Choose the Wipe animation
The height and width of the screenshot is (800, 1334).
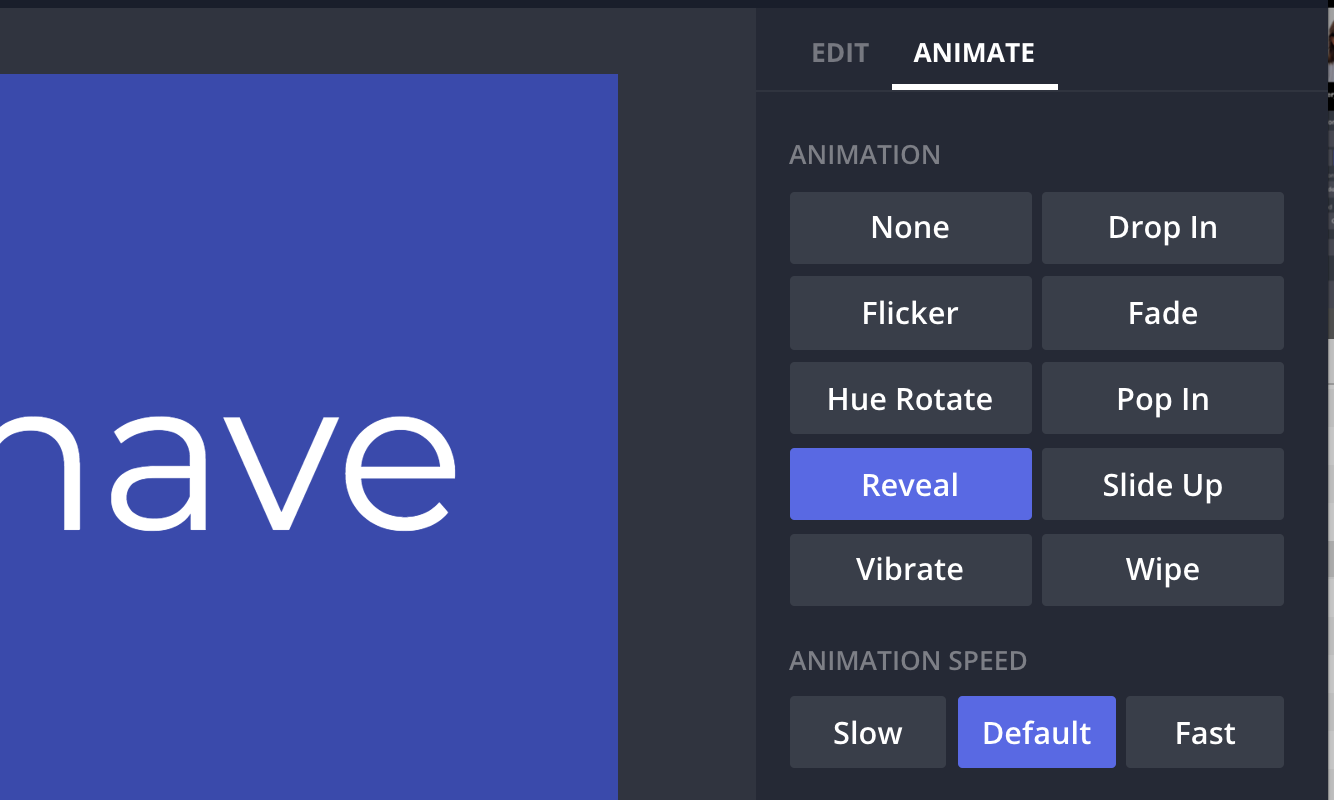pyautogui.click(x=1162, y=570)
